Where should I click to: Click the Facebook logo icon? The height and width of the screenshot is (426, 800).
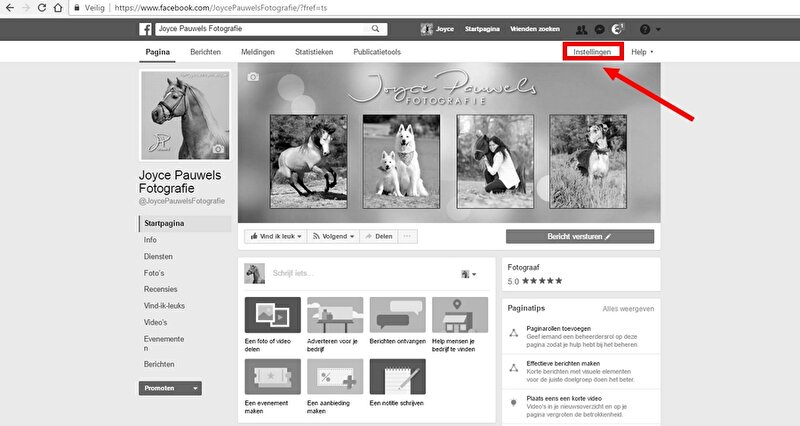point(145,29)
